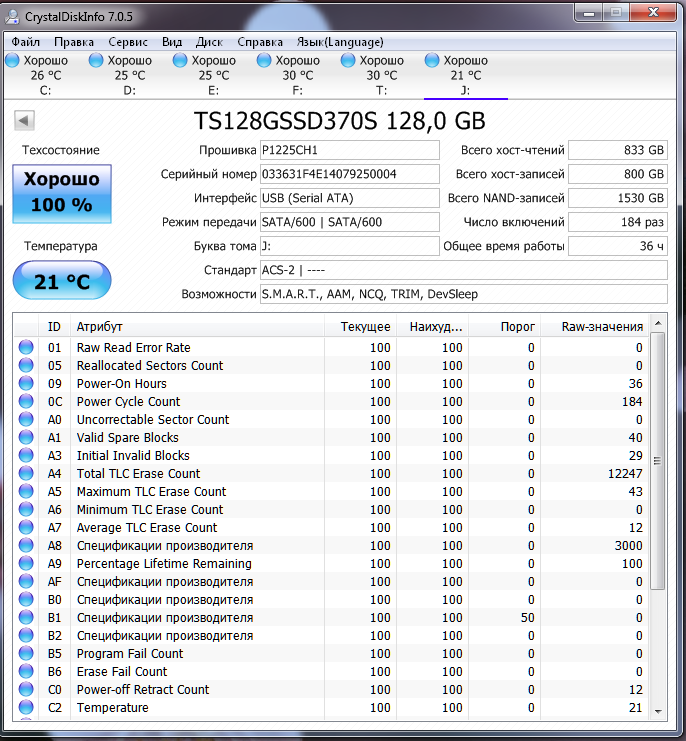Click the blue health orb of disk T:
This screenshot has height=741, width=686.
point(348,60)
